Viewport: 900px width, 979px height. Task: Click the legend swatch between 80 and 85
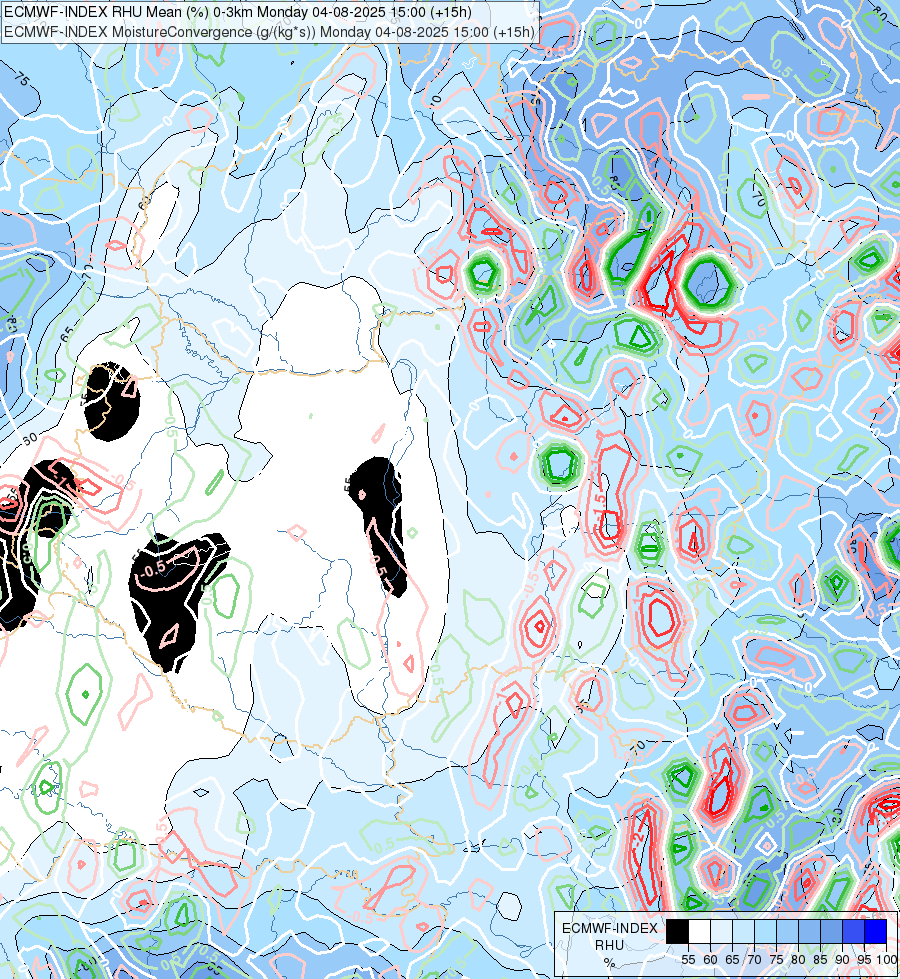click(x=809, y=931)
